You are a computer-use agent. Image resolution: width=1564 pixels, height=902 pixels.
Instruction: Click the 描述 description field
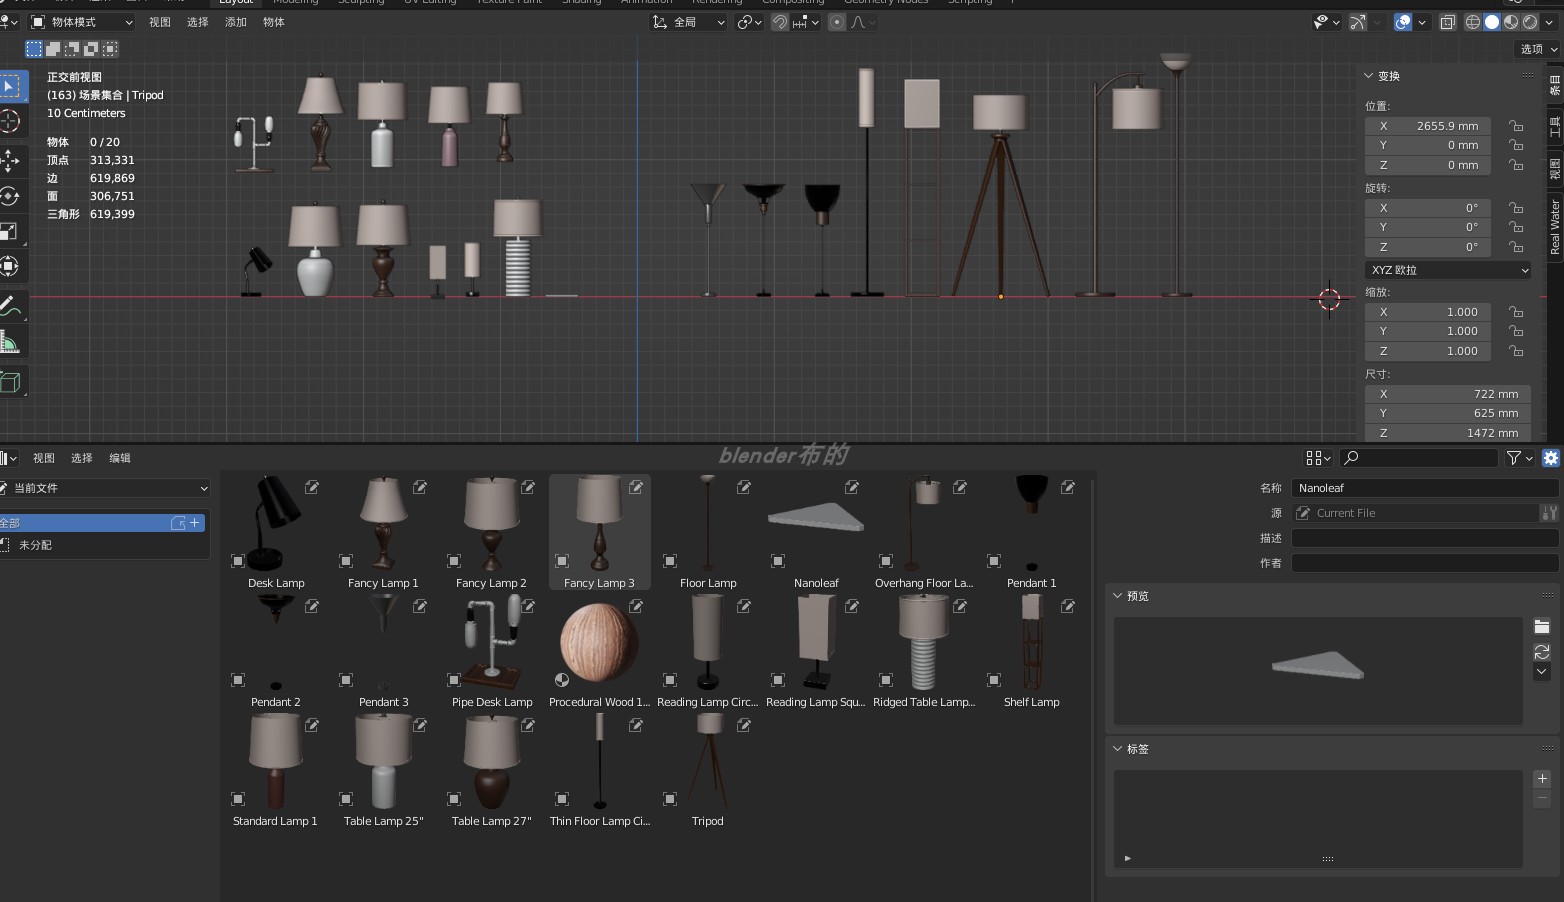[x=1425, y=538]
